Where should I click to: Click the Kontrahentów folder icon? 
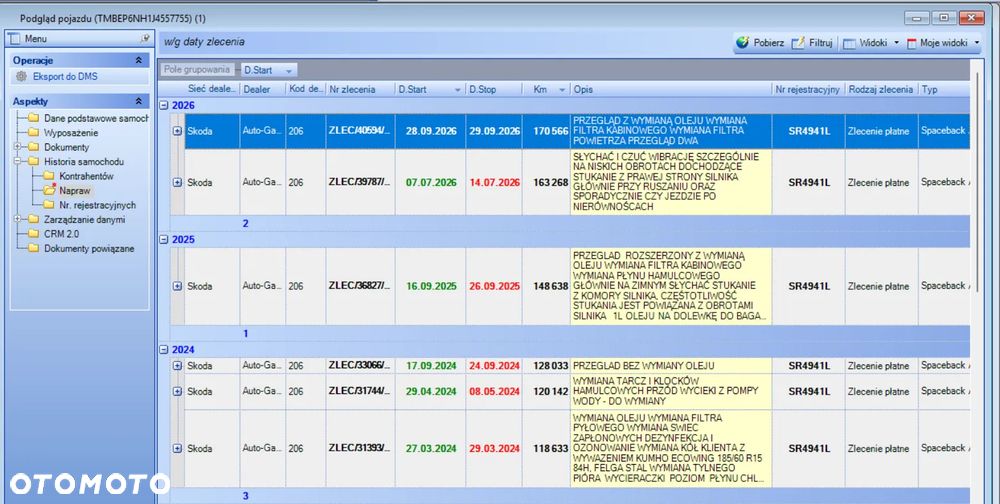point(48,175)
